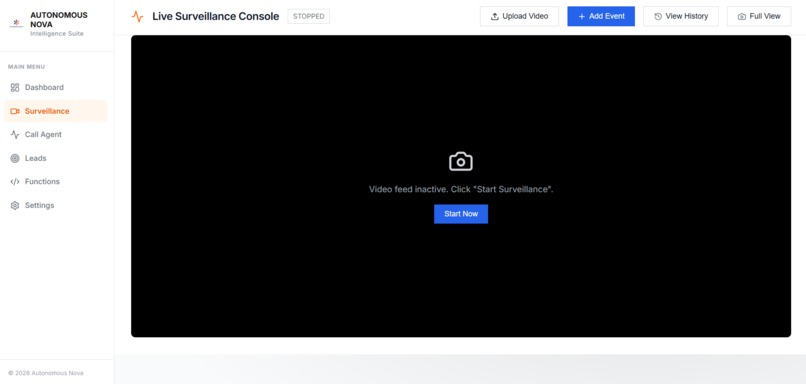Click the Autonomous Nova logo icon

16,23
